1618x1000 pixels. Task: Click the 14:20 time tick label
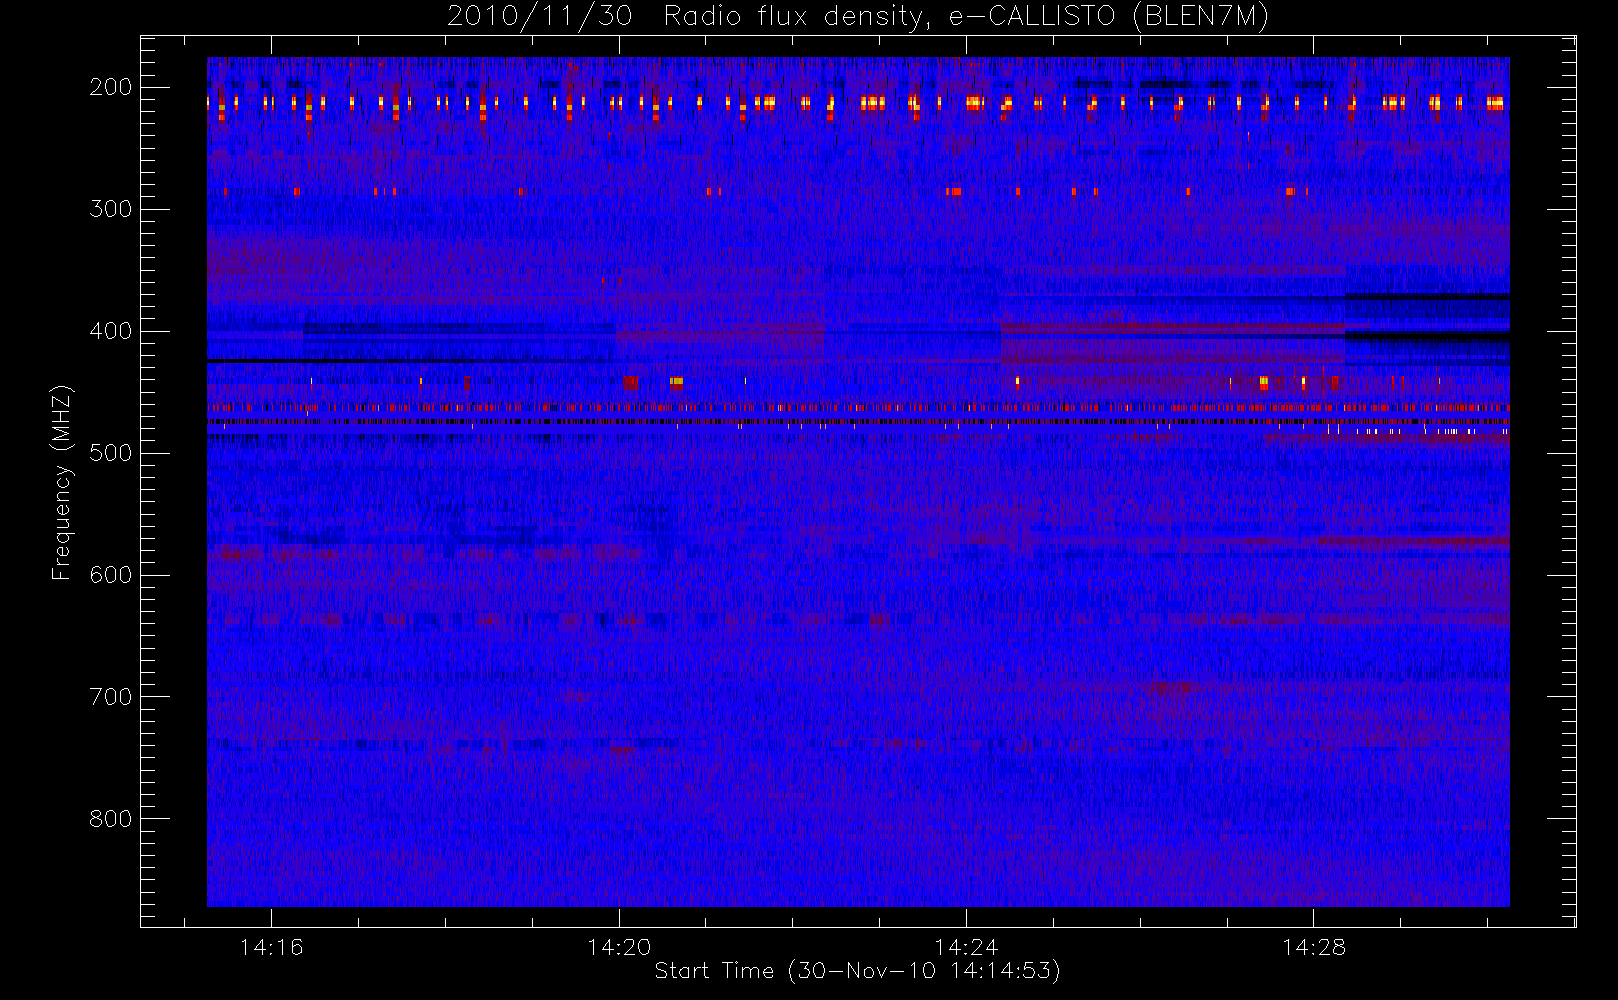pyautogui.click(x=619, y=947)
